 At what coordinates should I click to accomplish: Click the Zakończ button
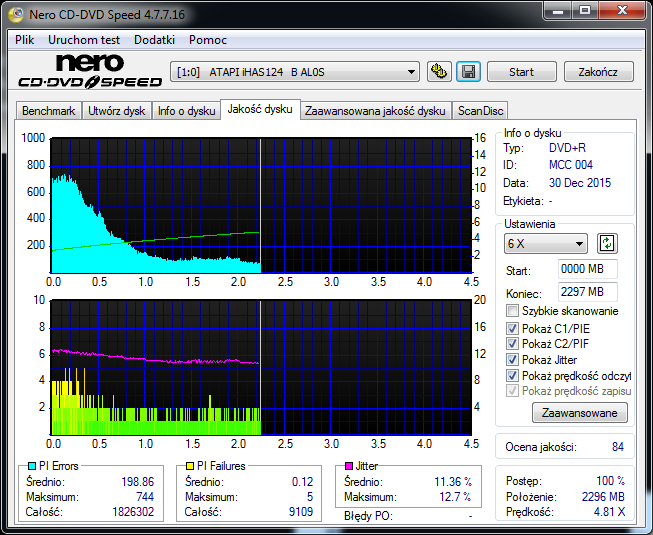tap(598, 72)
